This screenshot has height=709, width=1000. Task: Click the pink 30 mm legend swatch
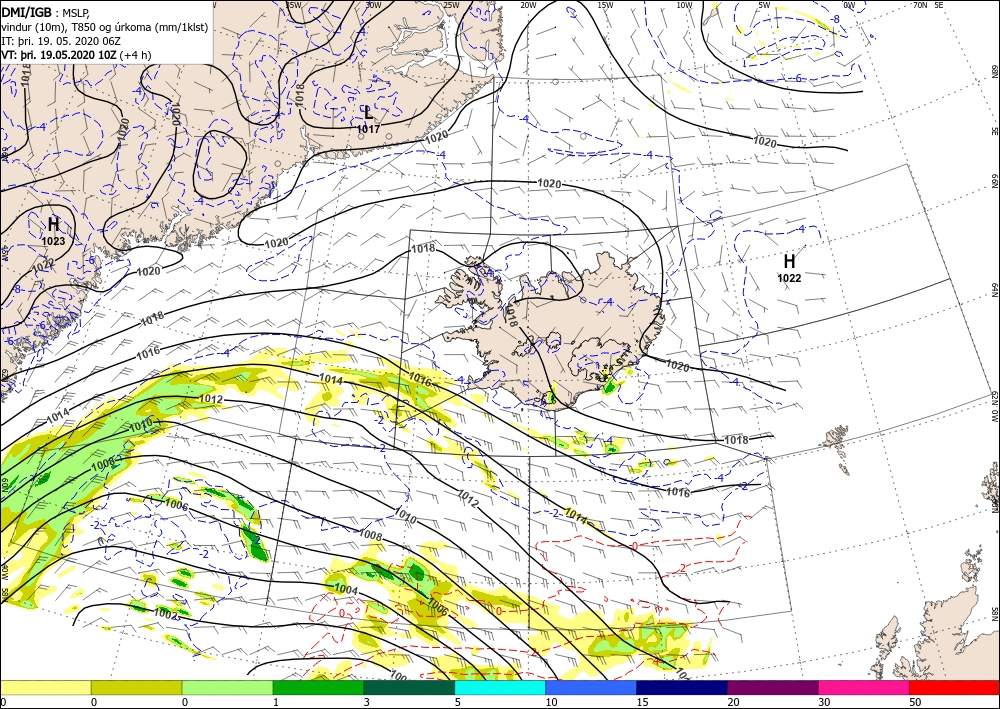click(864, 688)
